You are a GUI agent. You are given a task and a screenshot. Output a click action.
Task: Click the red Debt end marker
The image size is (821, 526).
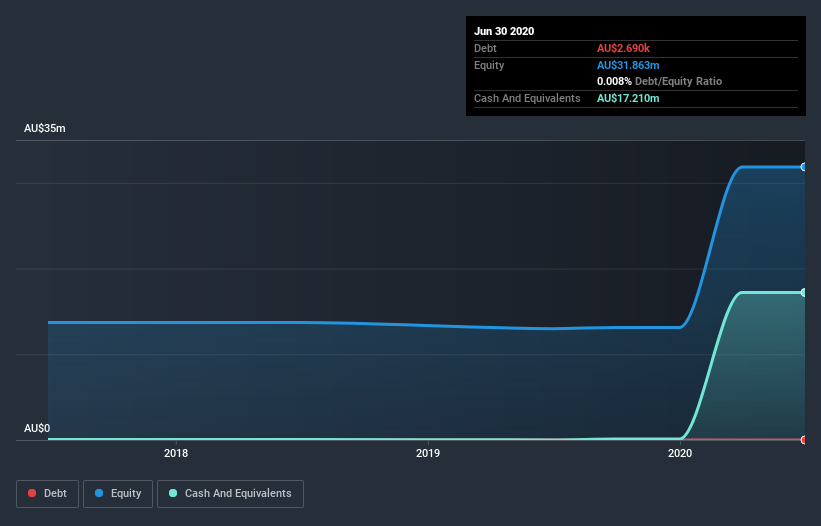click(x=804, y=440)
